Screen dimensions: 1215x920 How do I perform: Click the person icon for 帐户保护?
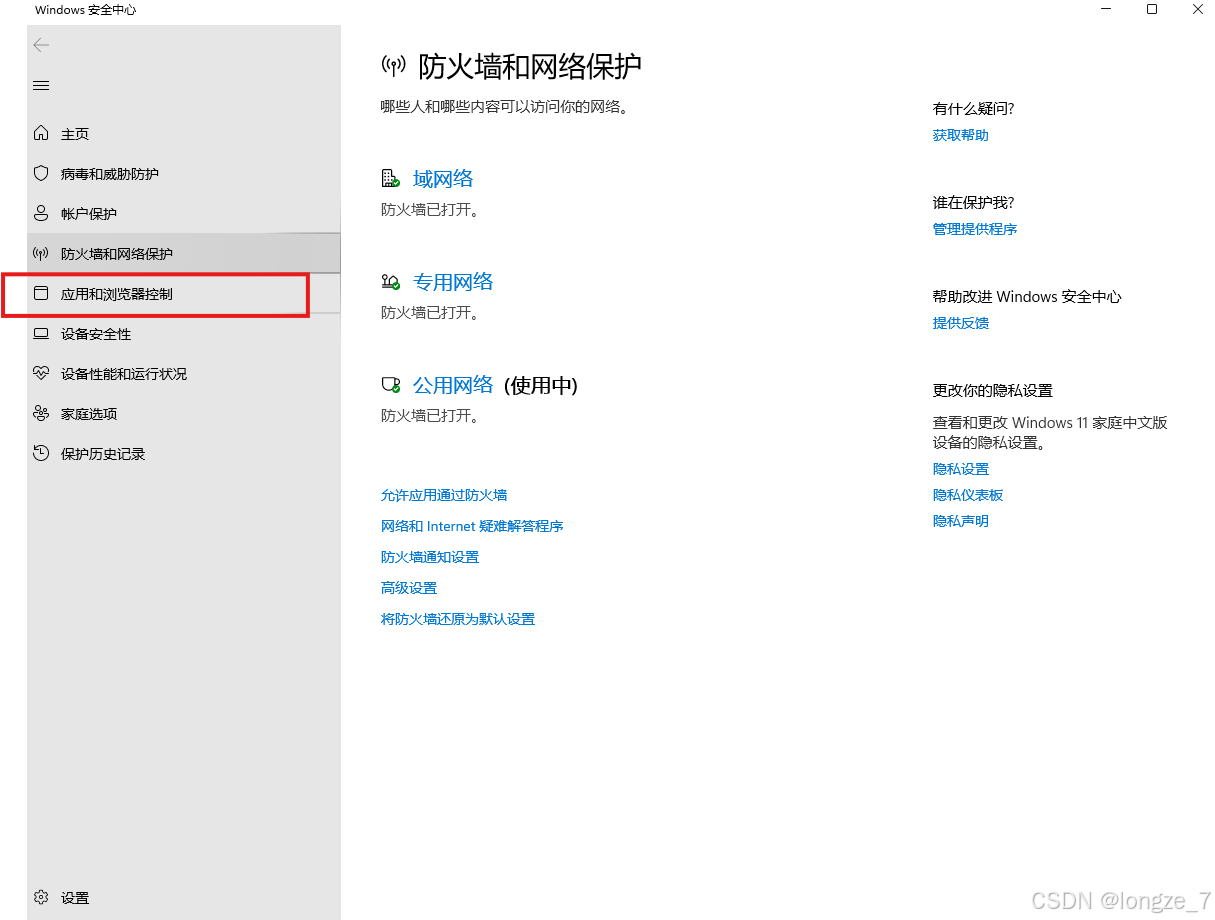(41, 213)
